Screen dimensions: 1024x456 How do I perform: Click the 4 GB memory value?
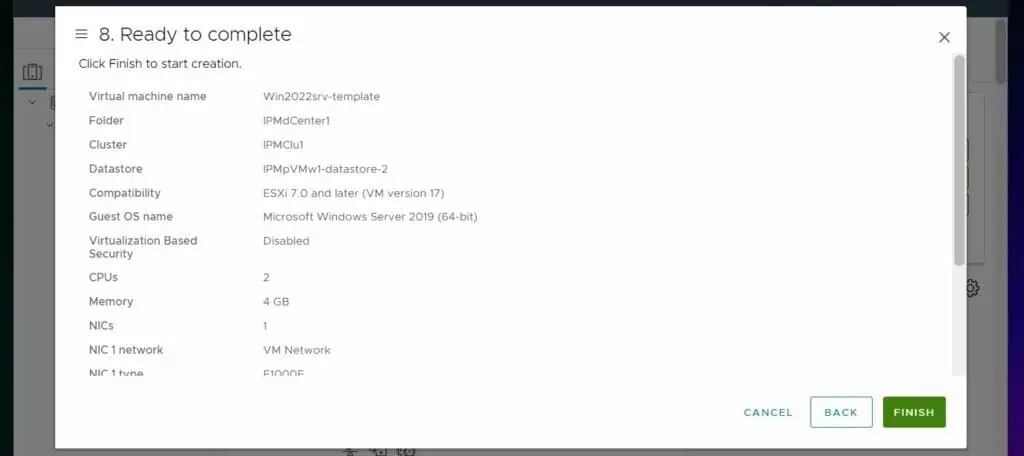tap(276, 302)
